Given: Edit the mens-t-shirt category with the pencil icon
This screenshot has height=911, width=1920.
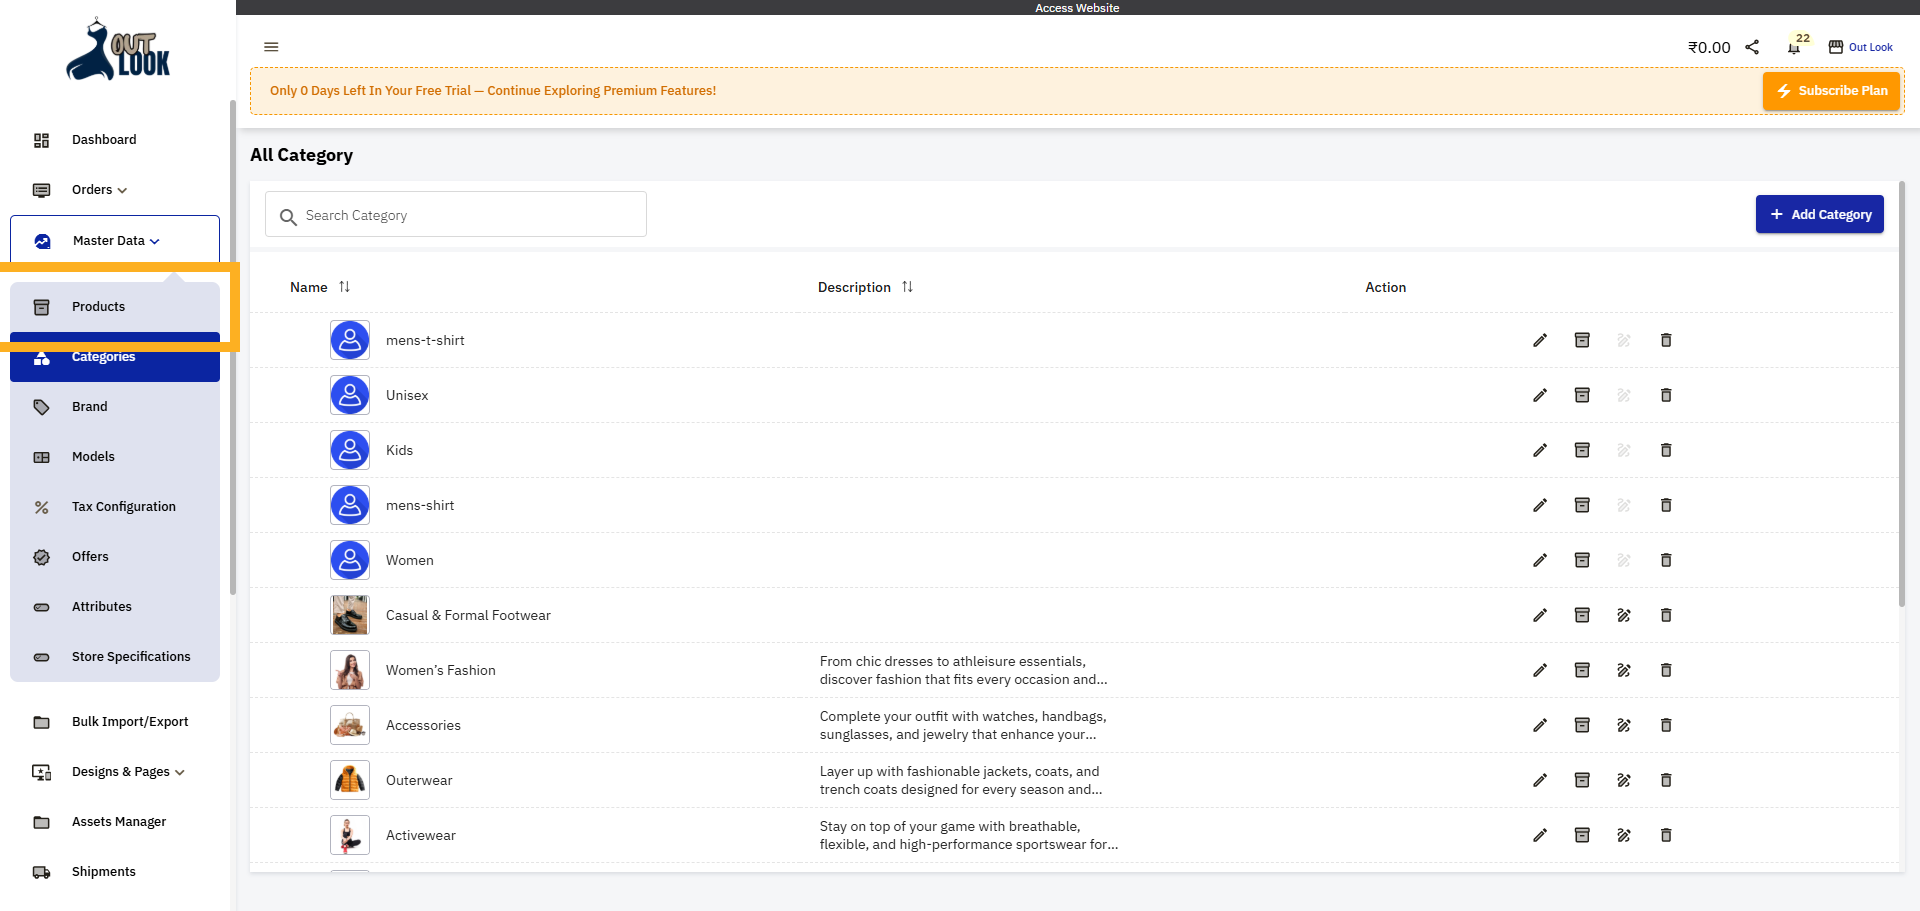Looking at the screenshot, I should coord(1540,340).
